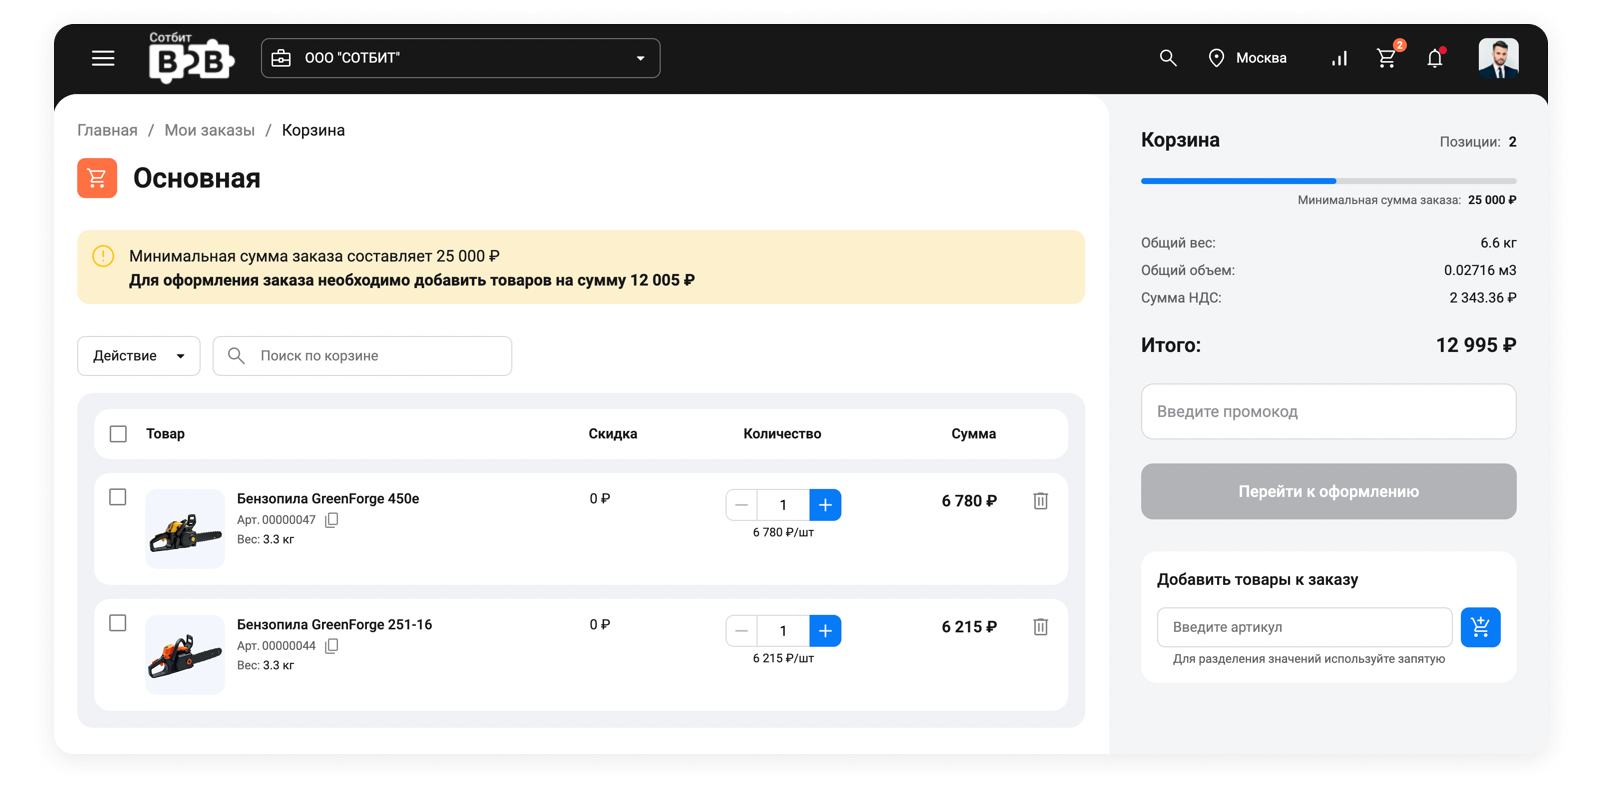The width and height of the screenshot is (1600, 802).
Task: Click the Основная page heading
Action: (197, 178)
